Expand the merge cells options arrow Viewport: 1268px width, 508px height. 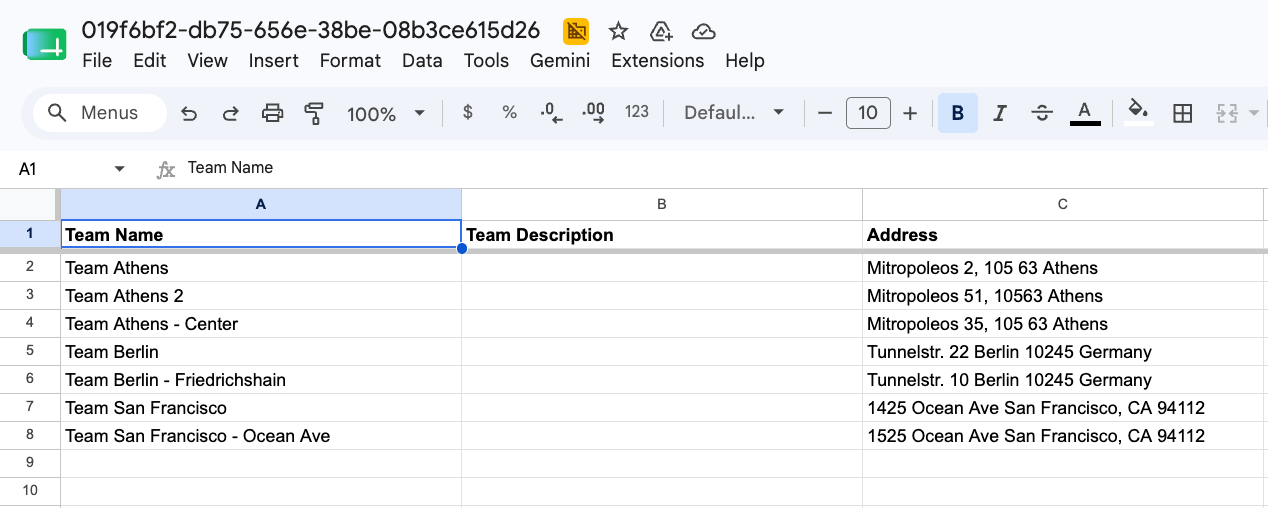click(1254, 113)
